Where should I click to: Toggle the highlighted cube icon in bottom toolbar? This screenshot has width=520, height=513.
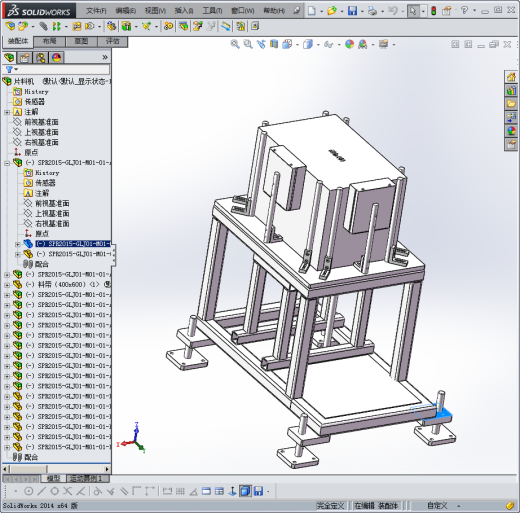pyautogui.click(x=245, y=491)
